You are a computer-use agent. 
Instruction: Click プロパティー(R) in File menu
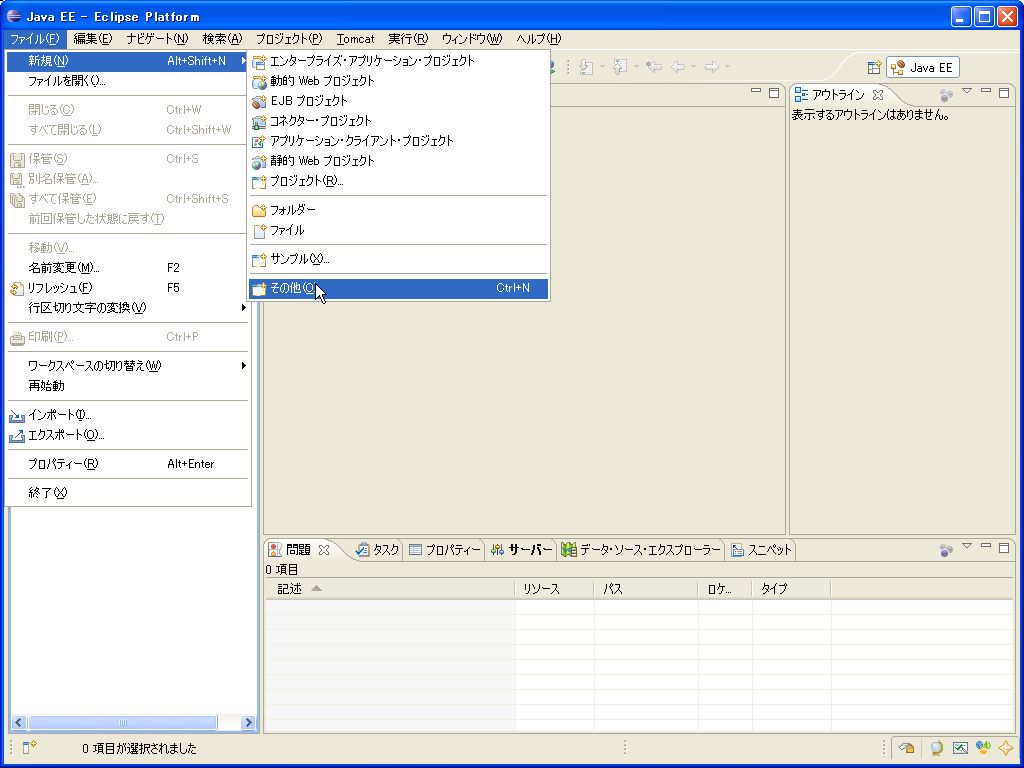(128, 464)
